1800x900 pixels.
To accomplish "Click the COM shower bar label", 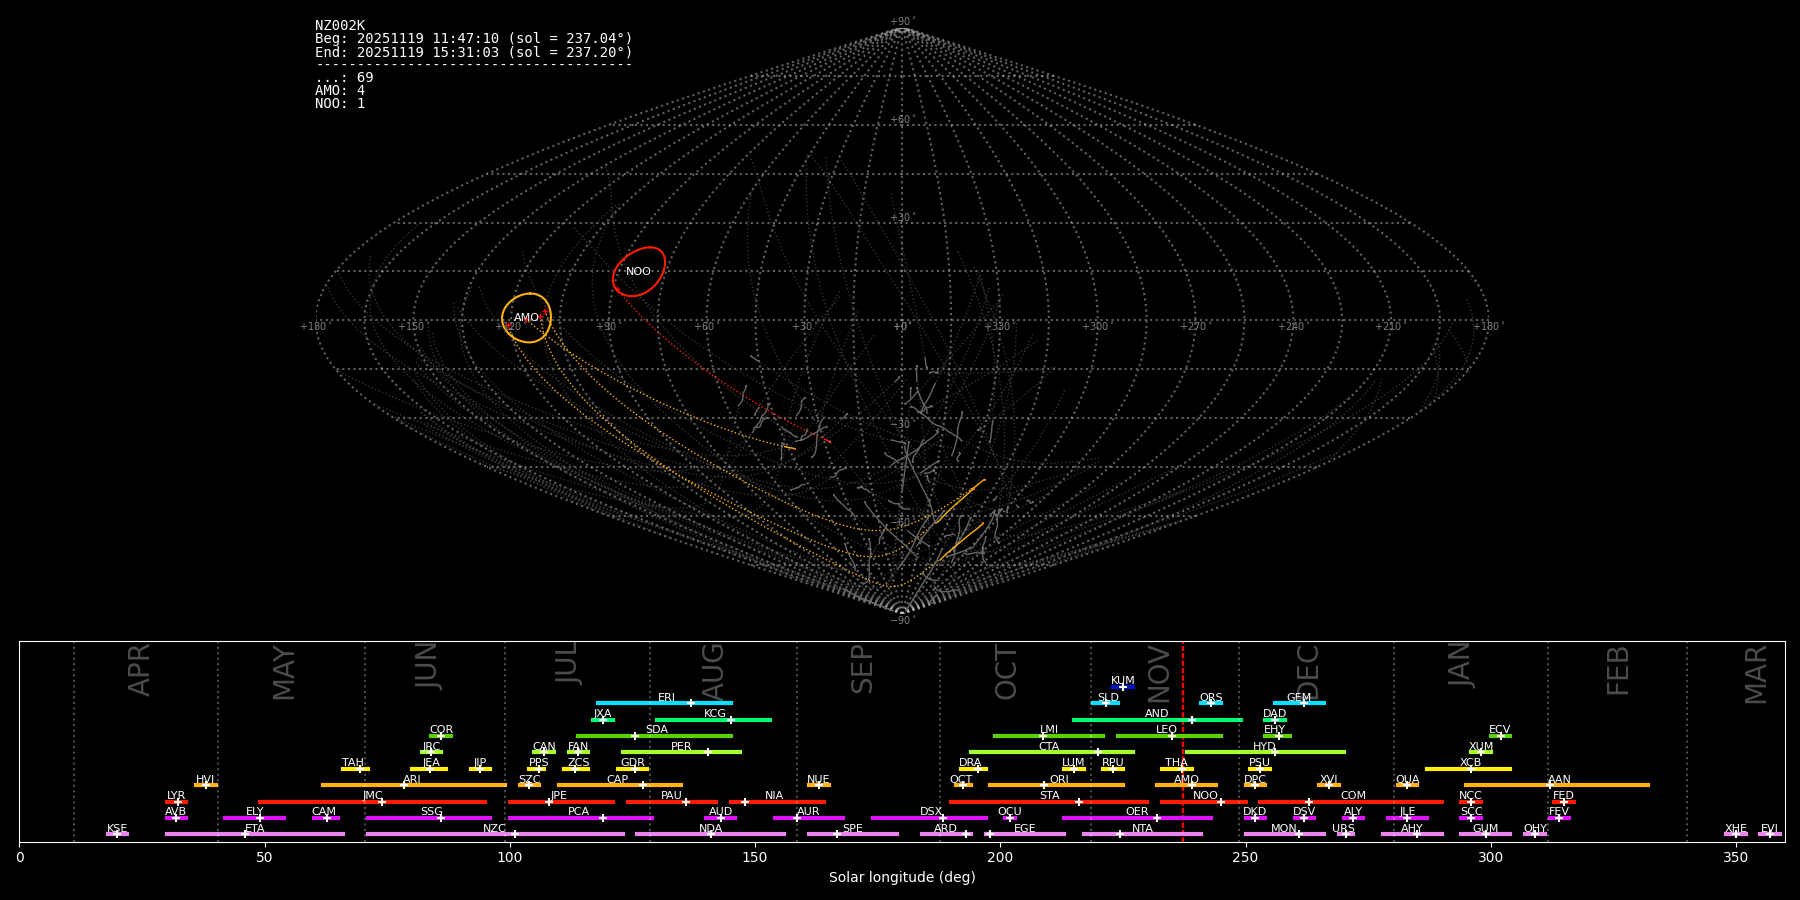I will 1354,796.
